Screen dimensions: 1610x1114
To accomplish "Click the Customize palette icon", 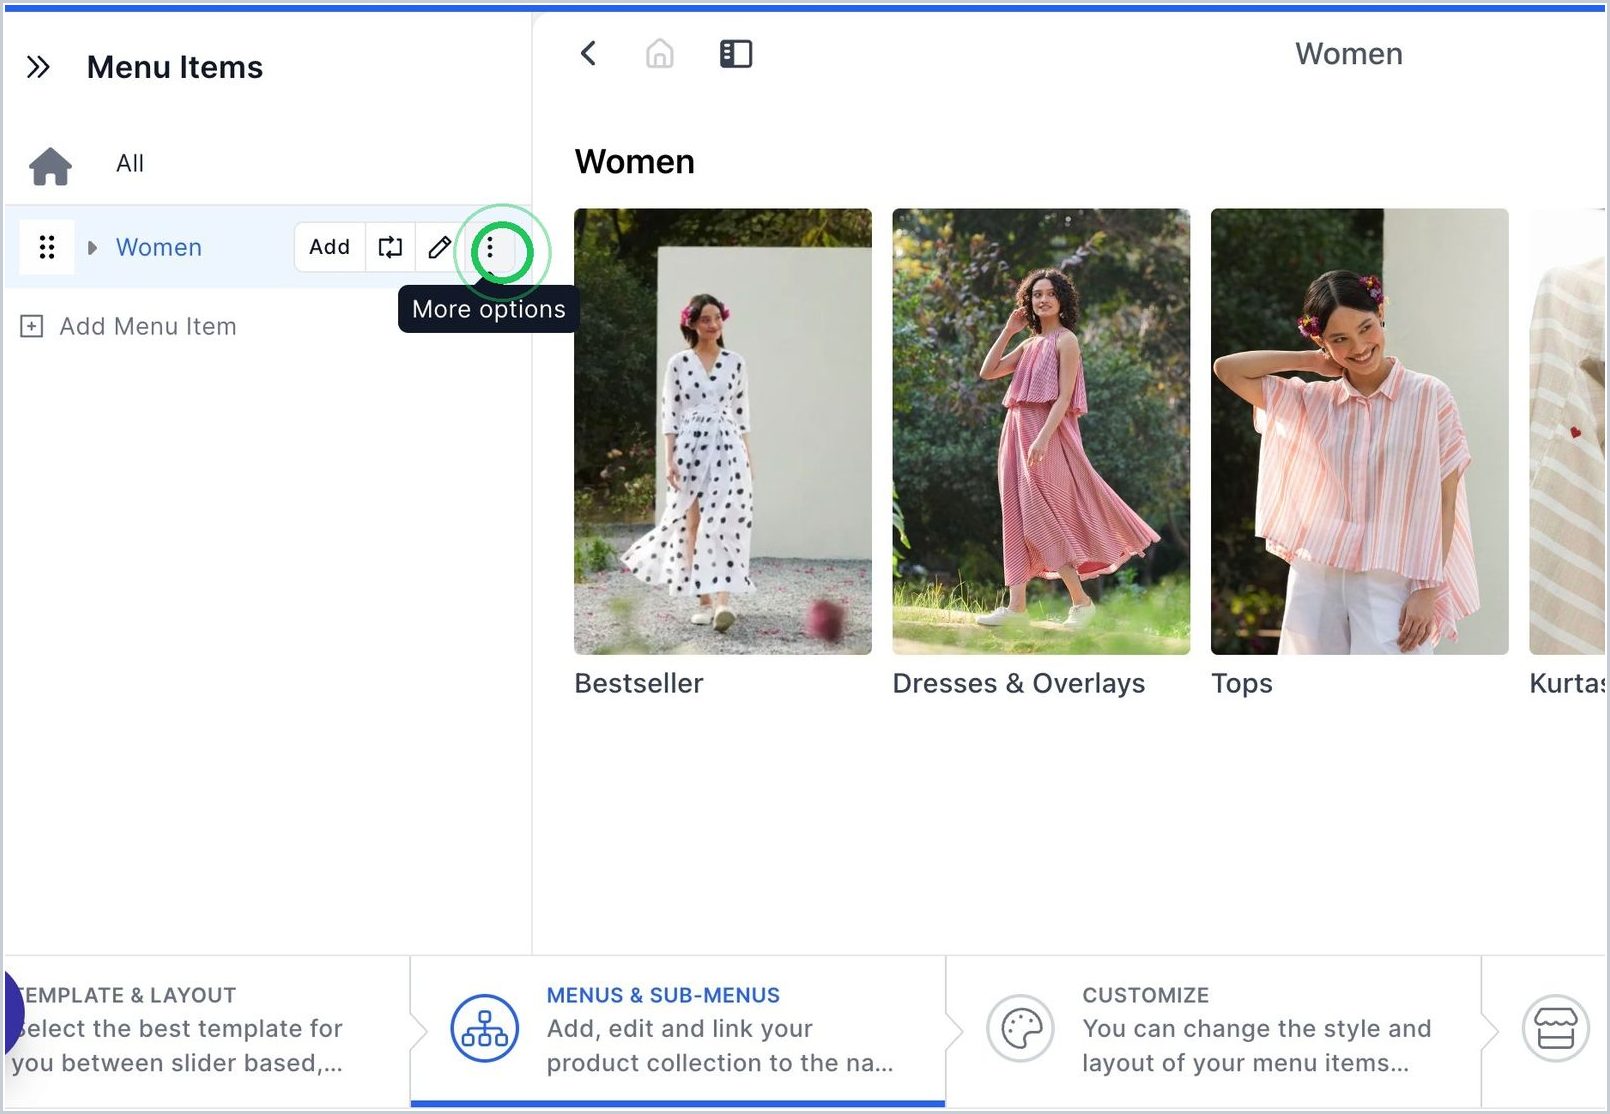I will point(1021,1028).
